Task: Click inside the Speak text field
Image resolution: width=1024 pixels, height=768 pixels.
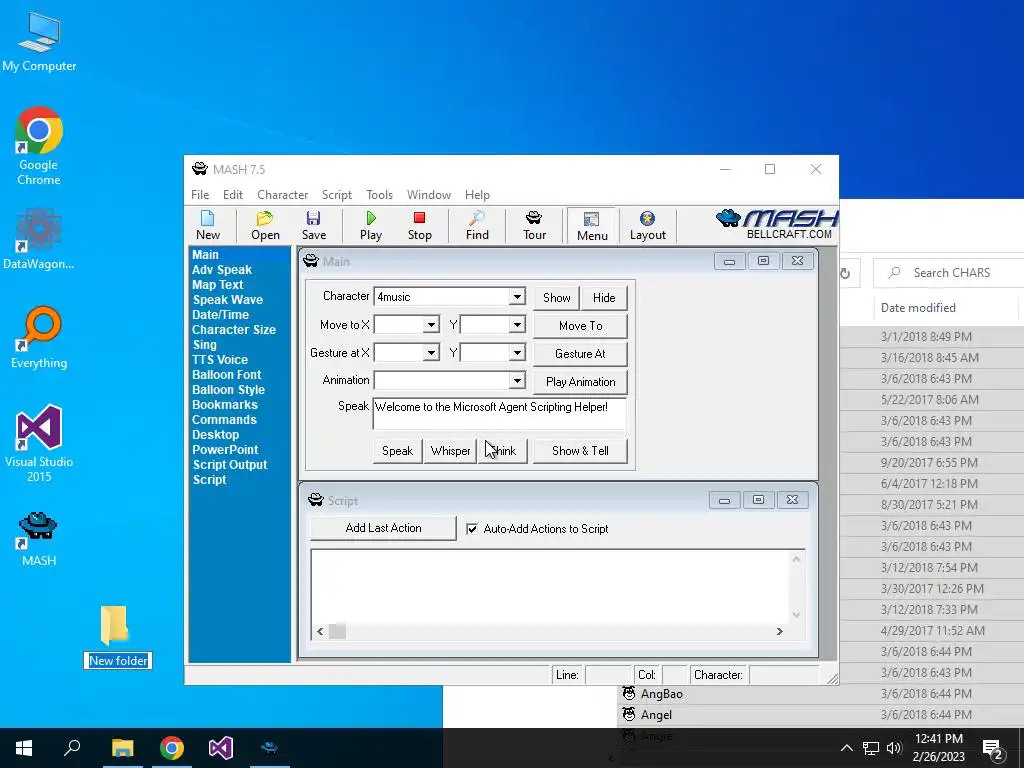Action: click(x=500, y=413)
